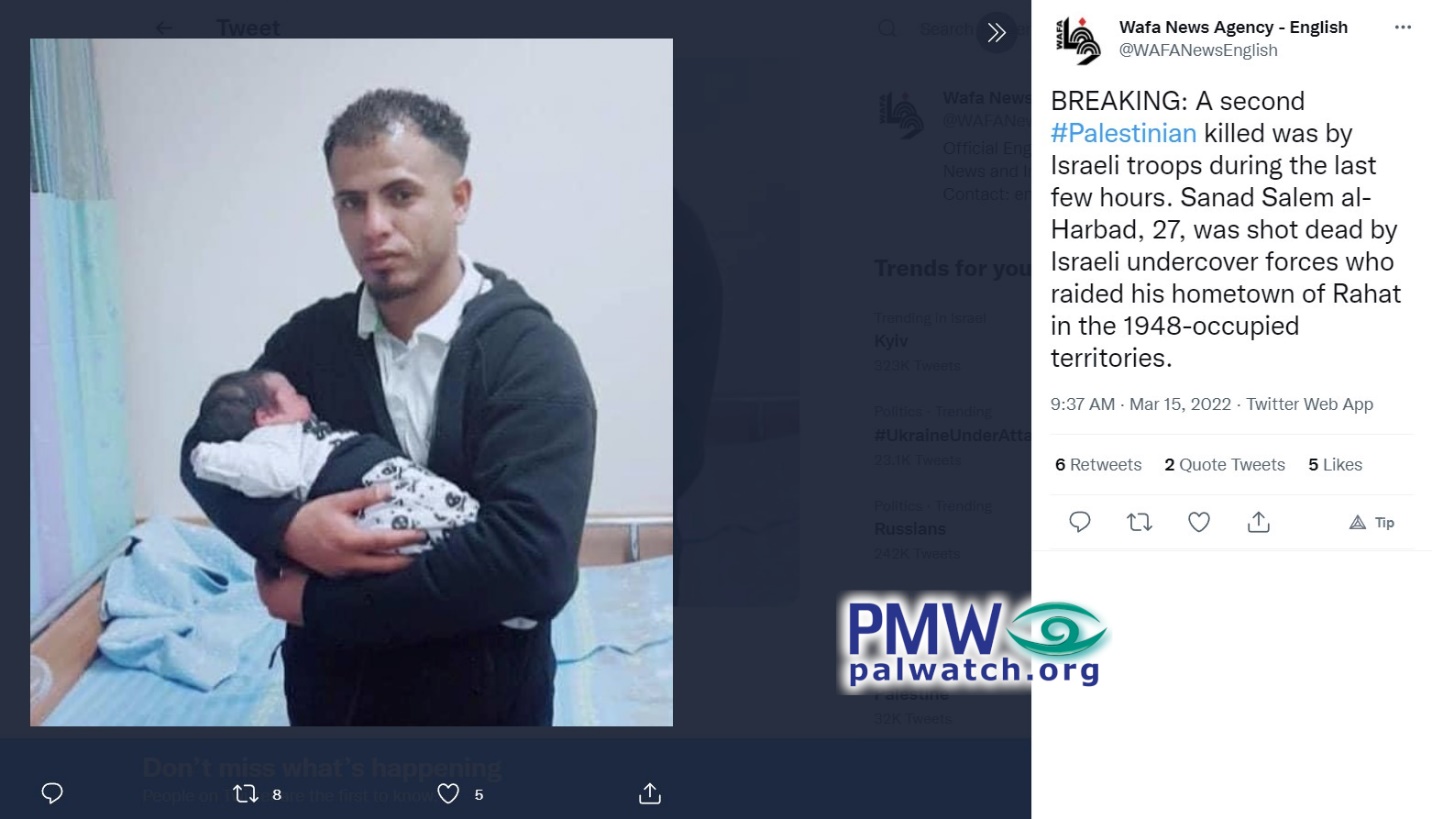Retweet using the icon in the tweet panel

pyautogui.click(x=1139, y=522)
